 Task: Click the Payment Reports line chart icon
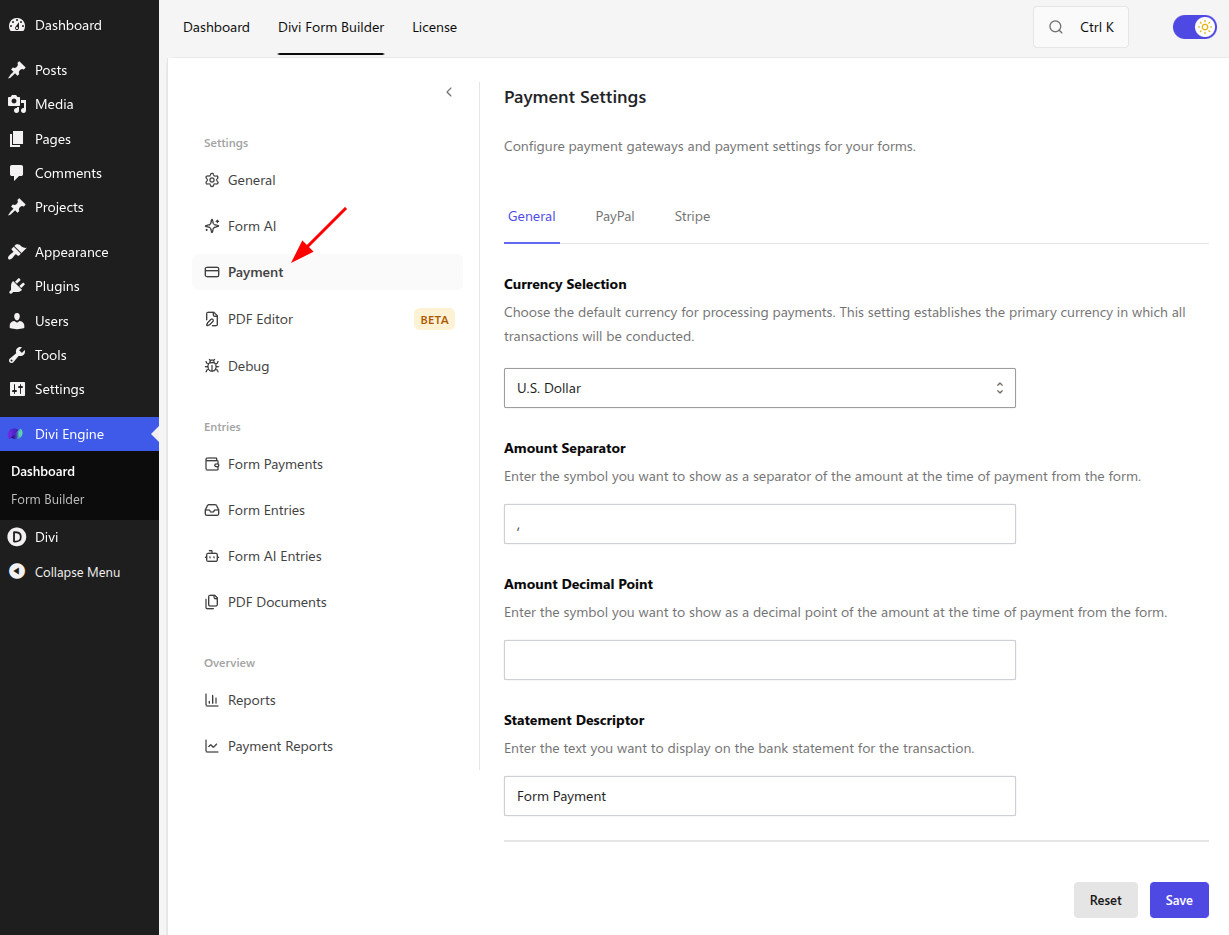pyautogui.click(x=212, y=746)
